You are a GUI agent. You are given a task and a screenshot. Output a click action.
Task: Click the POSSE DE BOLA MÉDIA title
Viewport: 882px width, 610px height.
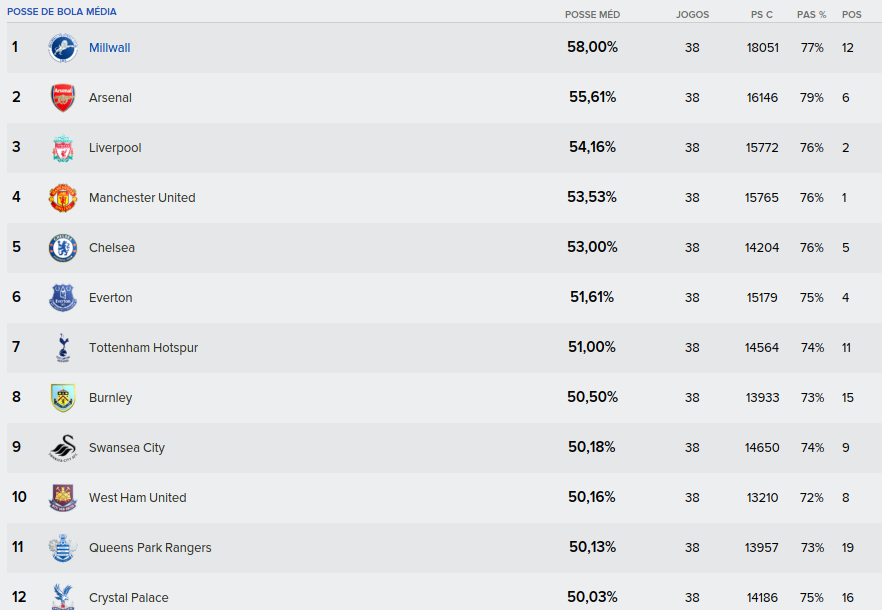coord(62,12)
